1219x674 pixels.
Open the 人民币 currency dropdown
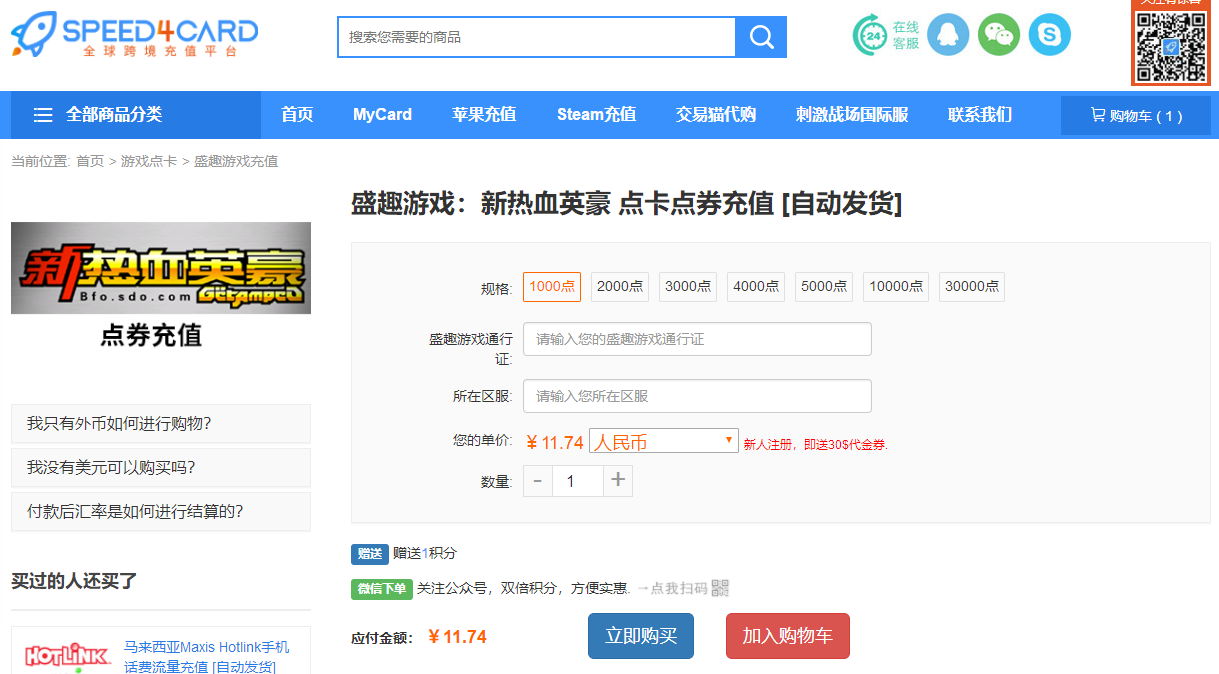(664, 441)
